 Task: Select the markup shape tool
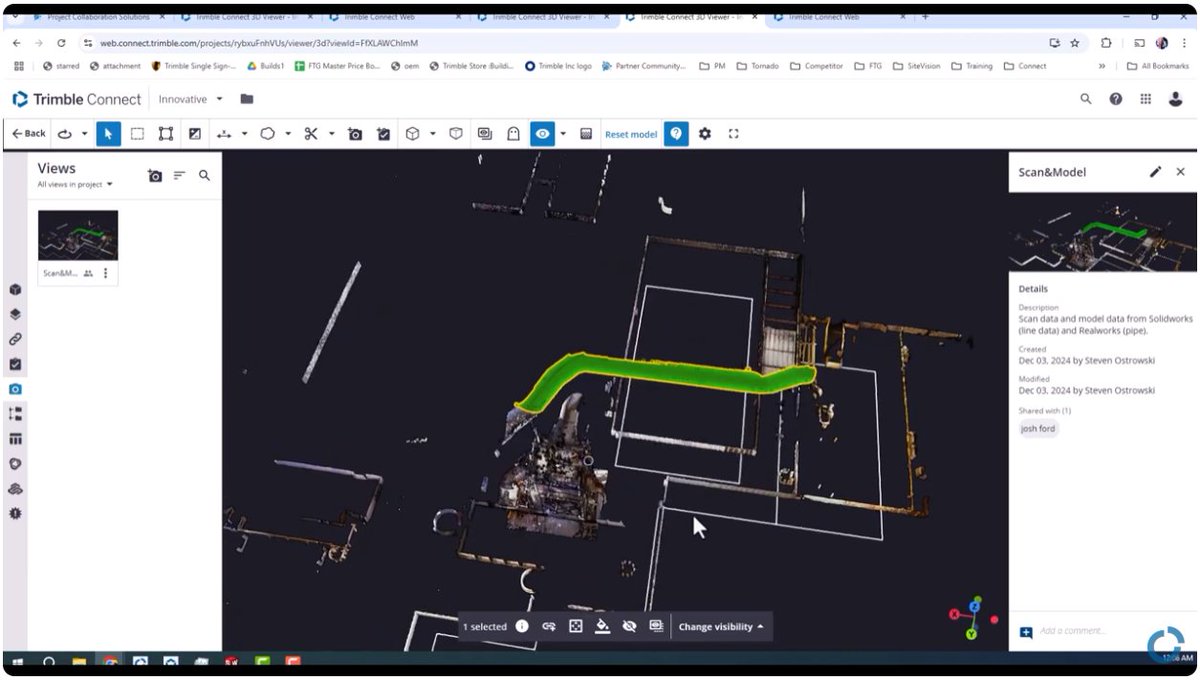pos(267,133)
